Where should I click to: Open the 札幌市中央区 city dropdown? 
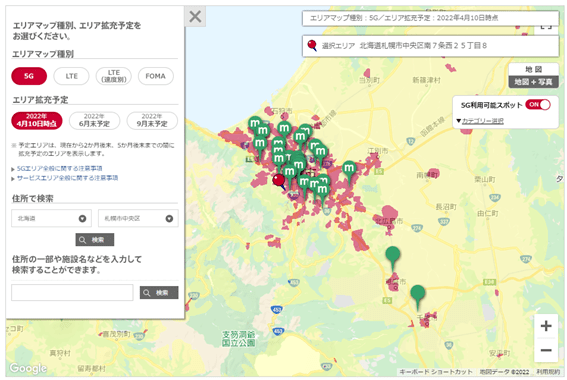[x=138, y=218]
